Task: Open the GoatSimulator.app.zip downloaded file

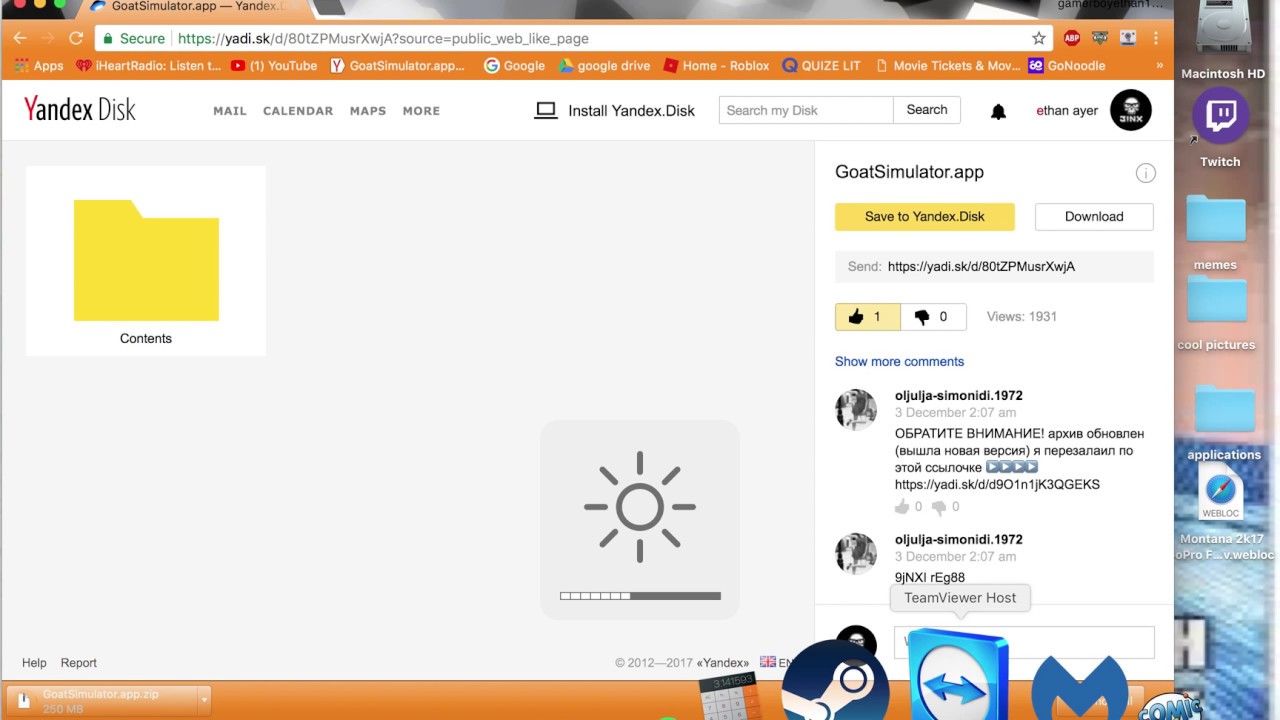Action: pyautogui.click(x=100, y=700)
